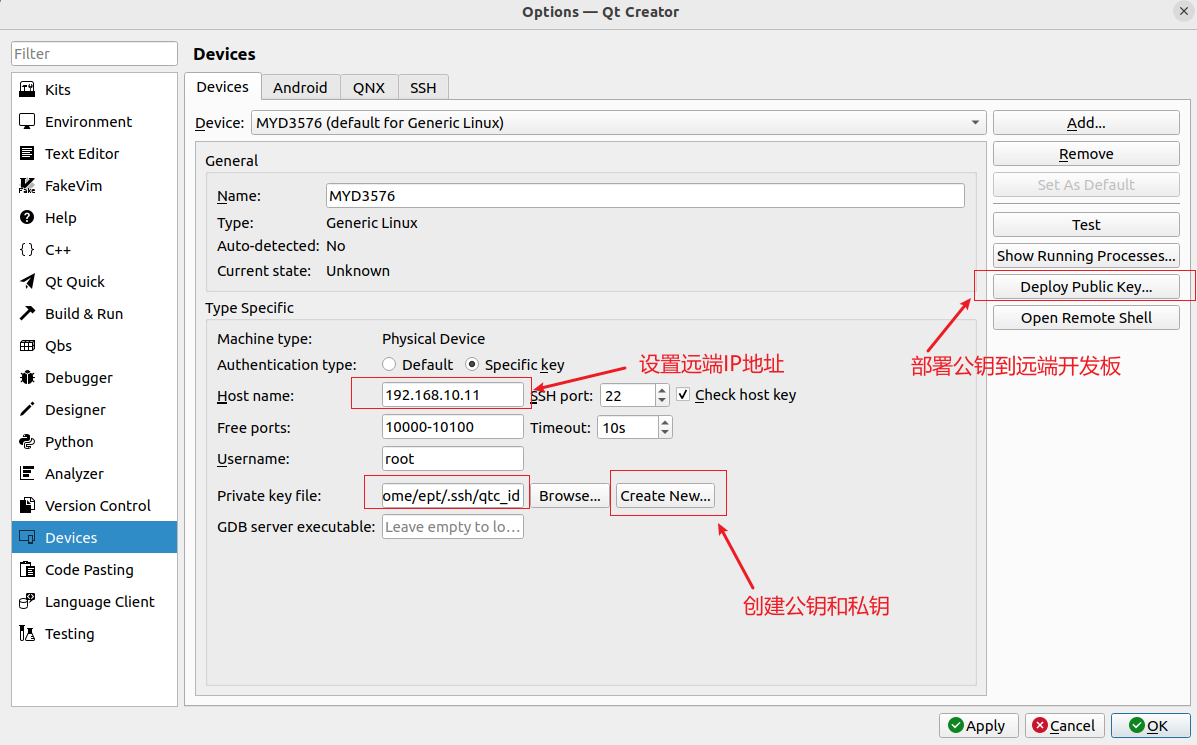
Task: Select the Designer pencil icon
Action: coord(27,410)
